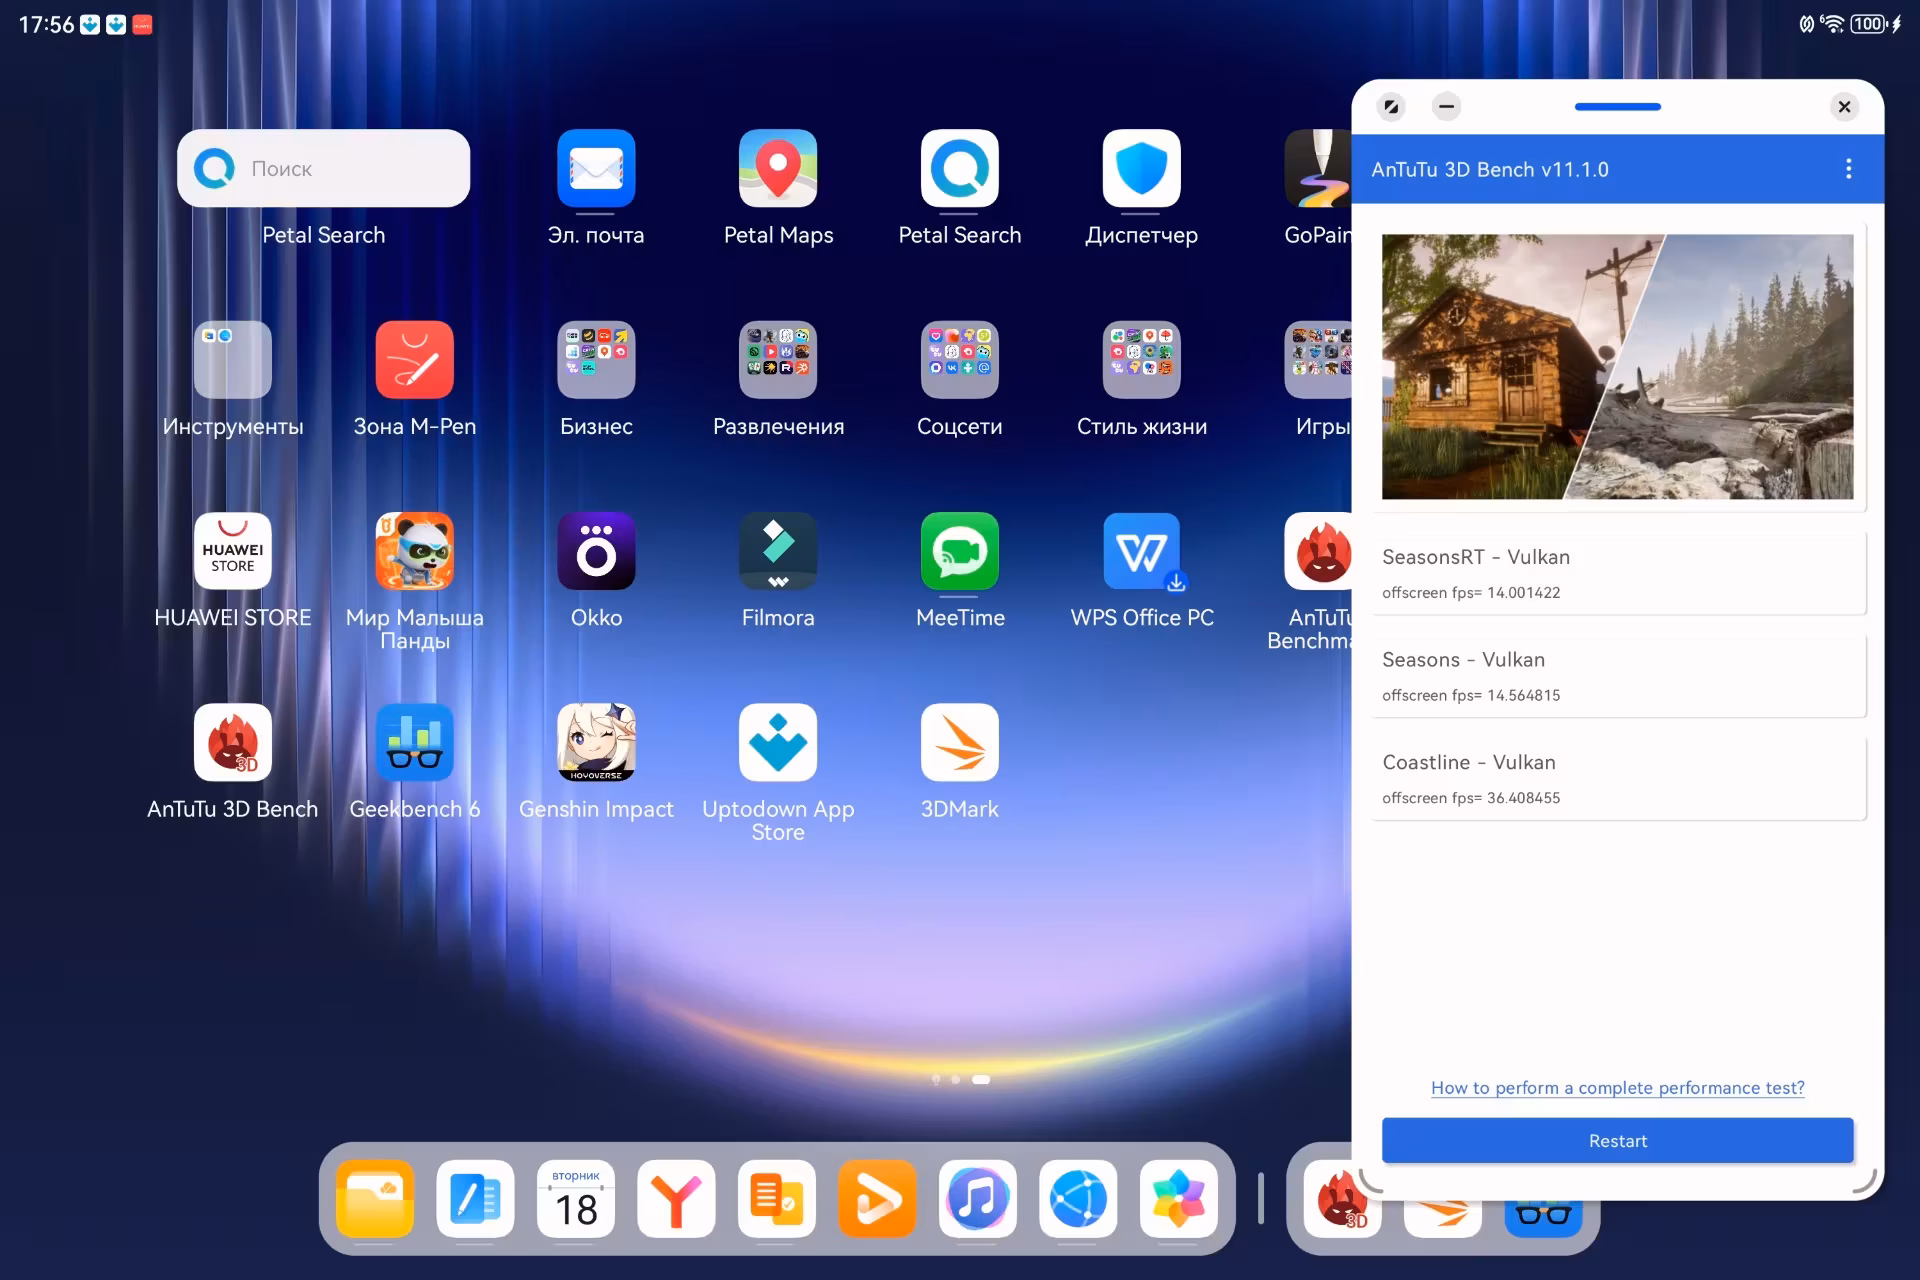Image resolution: width=1920 pixels, height=1280 pixels.
Task: Click the 'AnTuTu 3D Bench v11.1.0' title
Action: [1490, 170]
